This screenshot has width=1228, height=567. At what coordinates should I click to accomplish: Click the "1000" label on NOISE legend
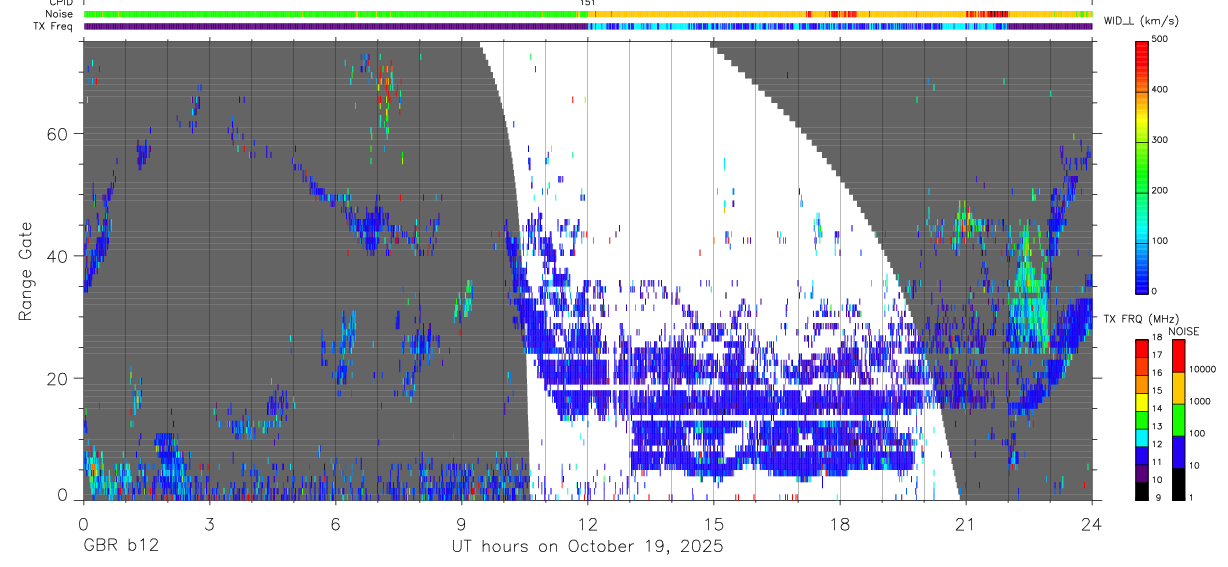(1199, 401)
